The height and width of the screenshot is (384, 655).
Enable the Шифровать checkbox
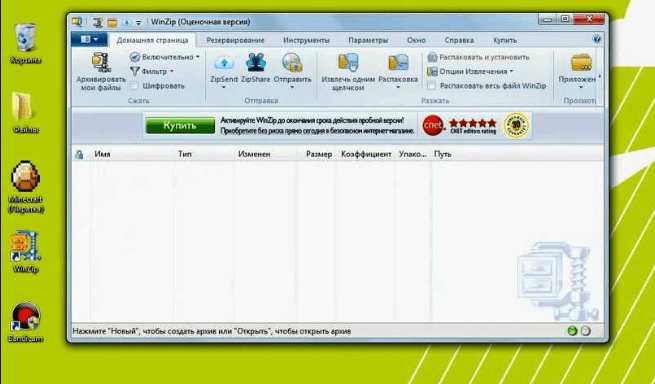pyautogui.click(x=134, y=86)
